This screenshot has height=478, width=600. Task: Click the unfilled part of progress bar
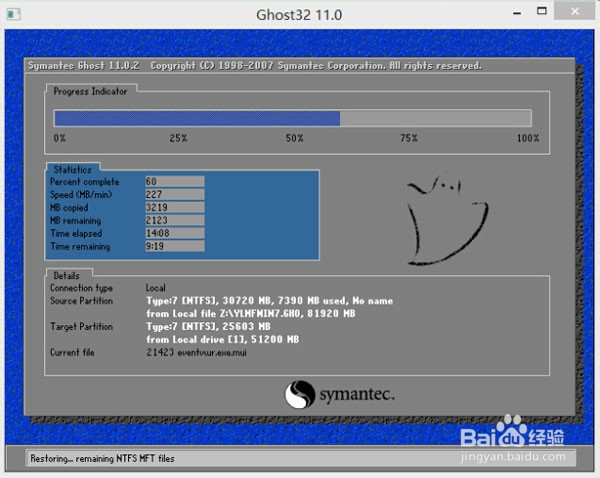(x=435, y=118)
